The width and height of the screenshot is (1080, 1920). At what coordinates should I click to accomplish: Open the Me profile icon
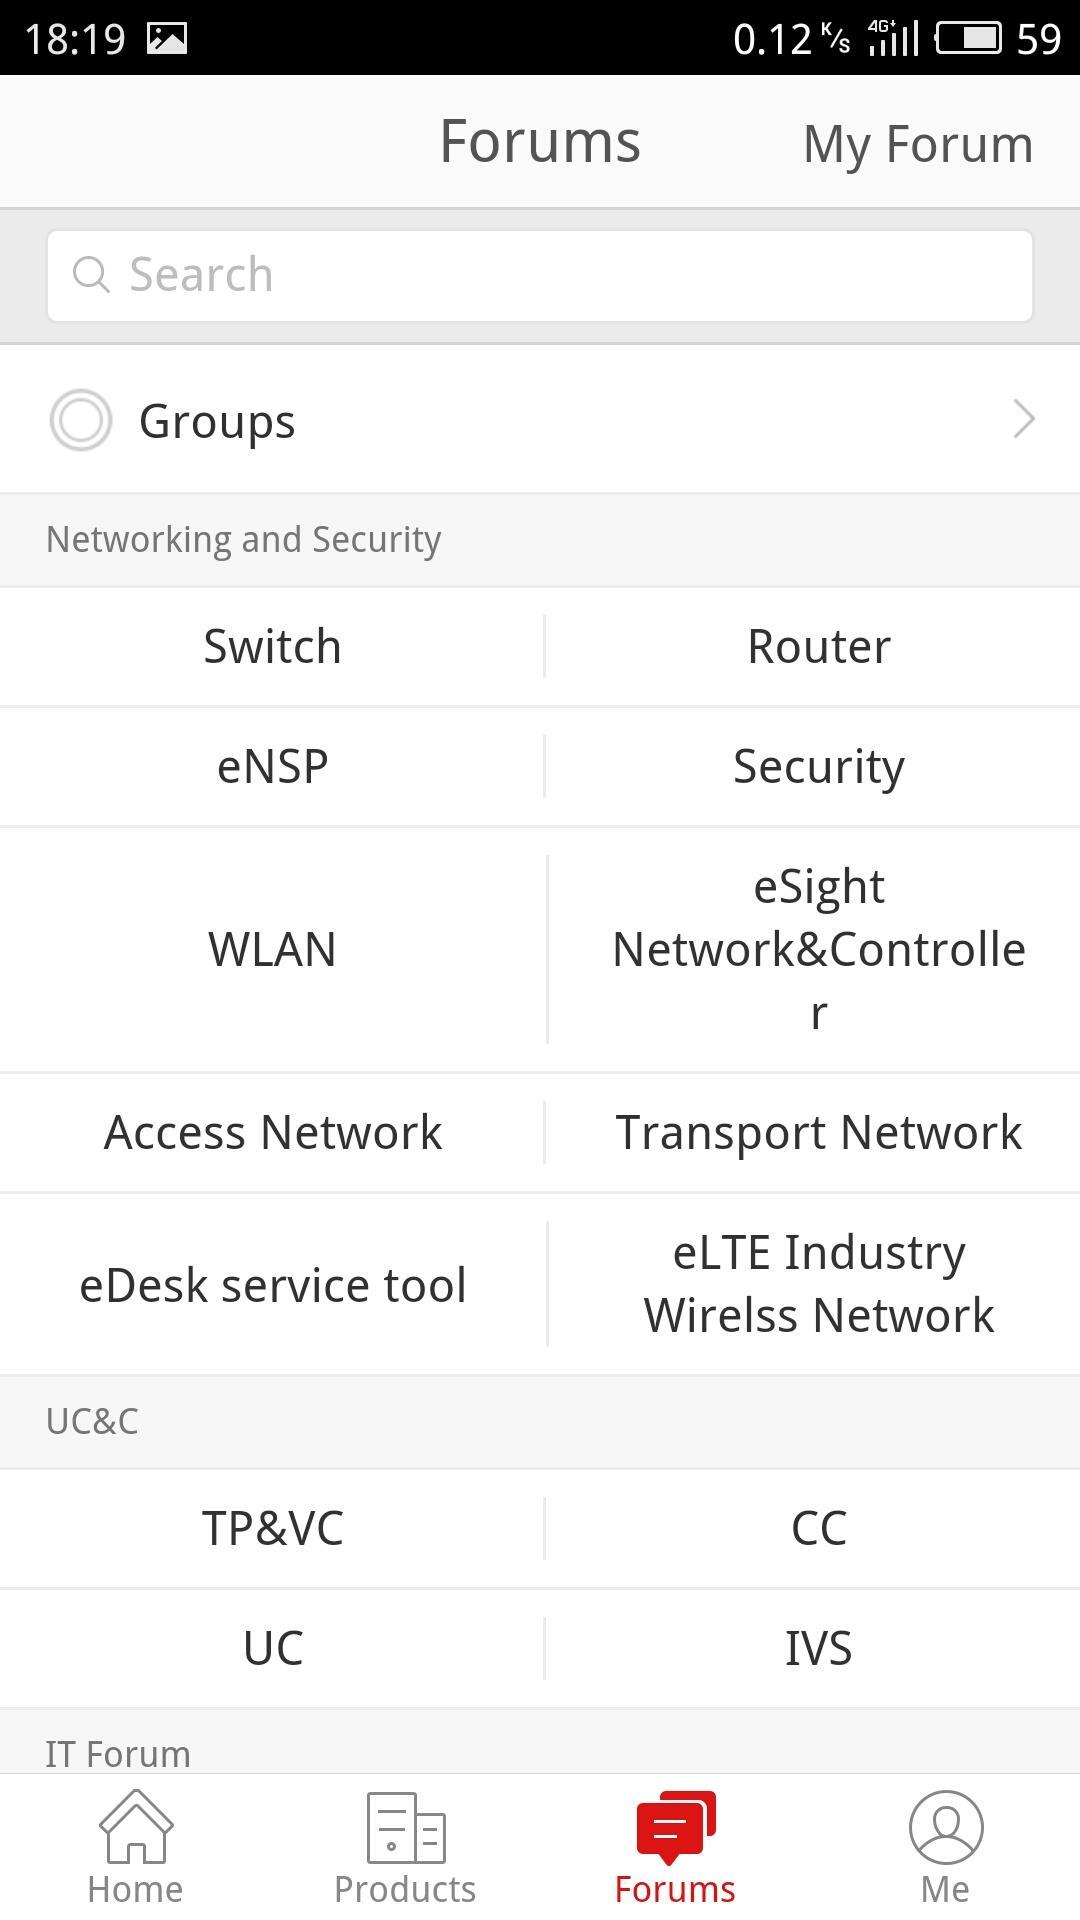[x=945, y=1828]
